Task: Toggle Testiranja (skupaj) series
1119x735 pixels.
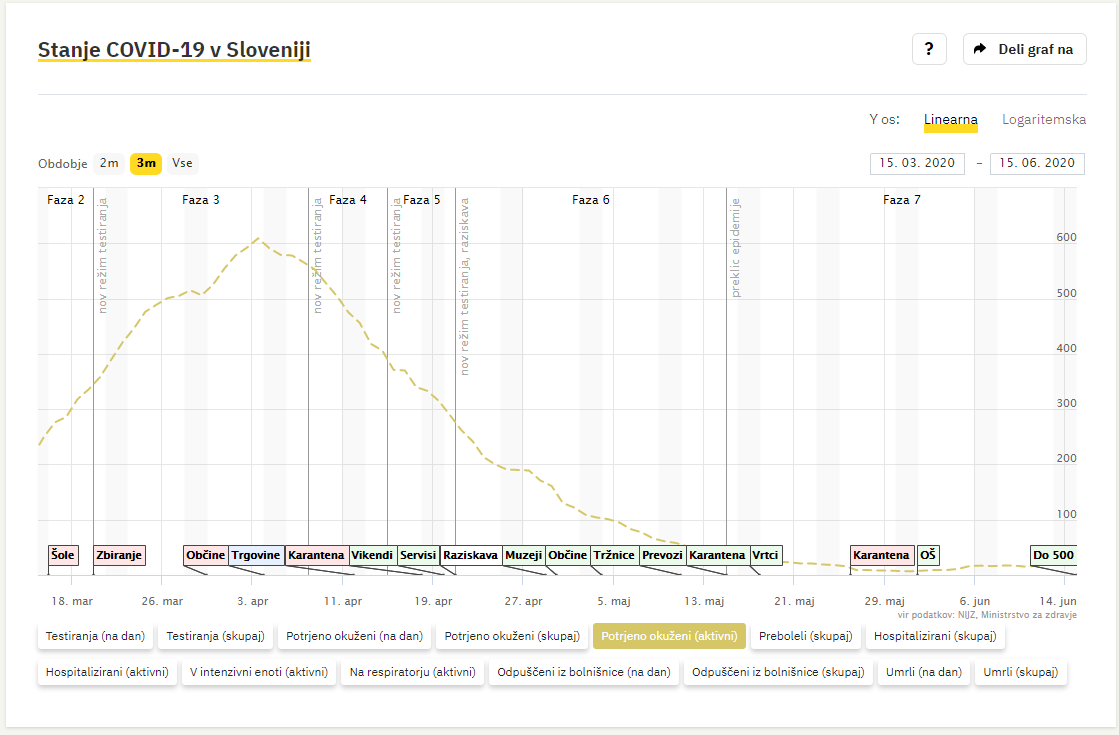Action: pos(216,636)
